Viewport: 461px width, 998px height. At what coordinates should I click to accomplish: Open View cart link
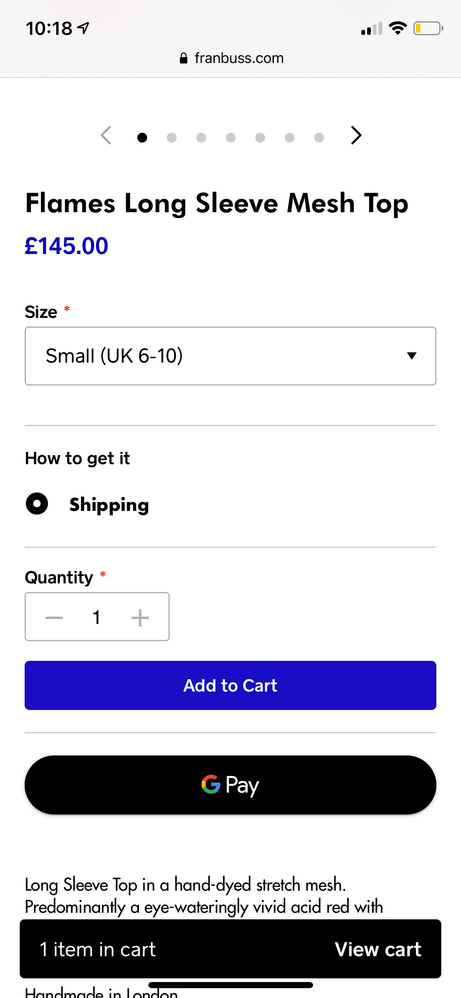click(x=378, y=950)
